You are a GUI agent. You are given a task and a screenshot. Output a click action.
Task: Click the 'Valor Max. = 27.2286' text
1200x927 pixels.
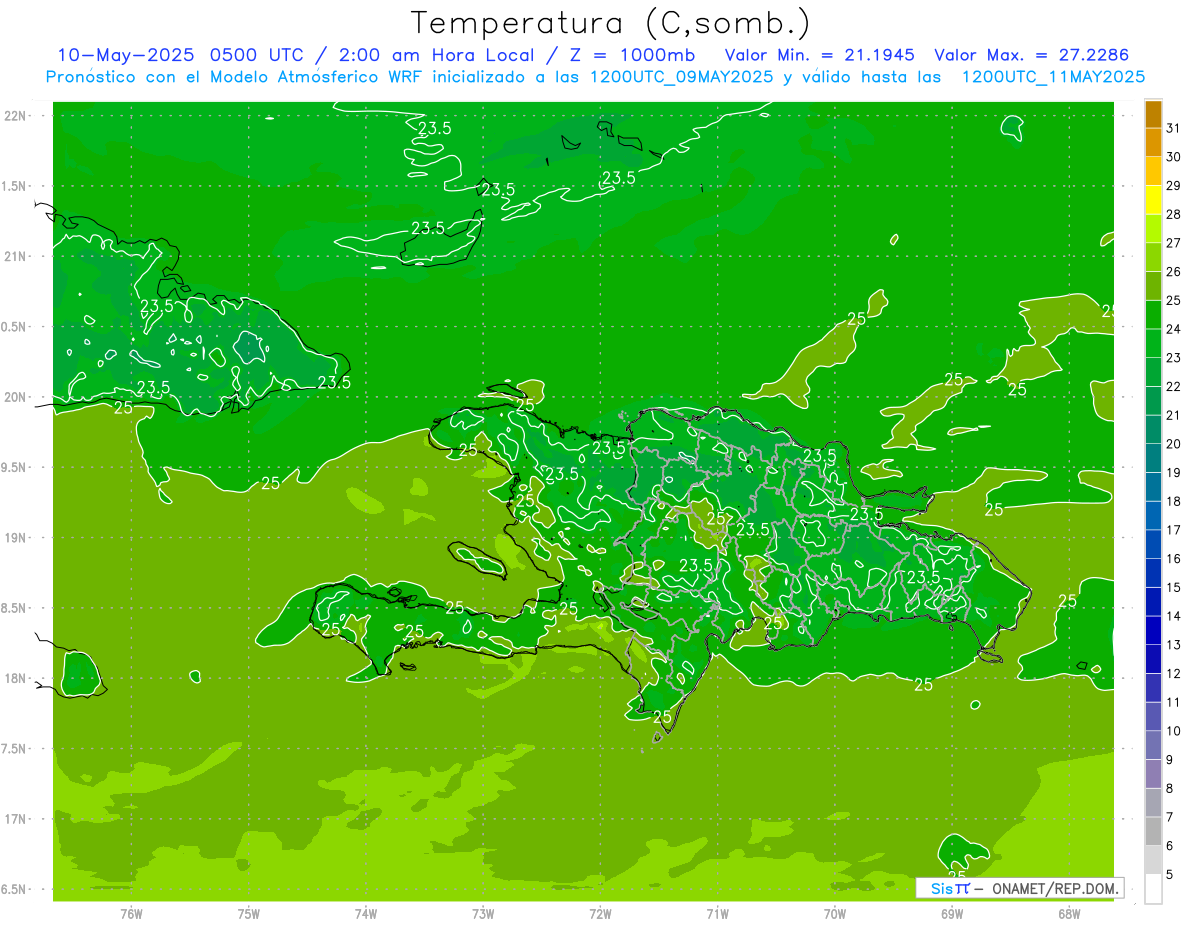click(1032, 54)
